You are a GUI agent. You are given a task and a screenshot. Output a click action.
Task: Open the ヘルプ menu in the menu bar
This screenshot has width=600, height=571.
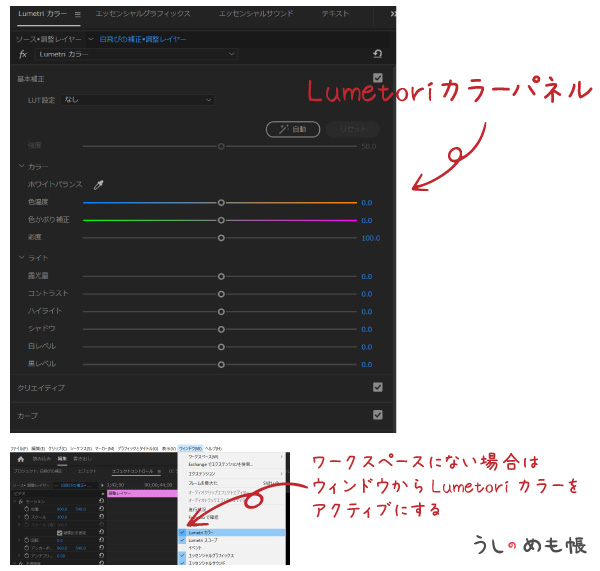click(x=213, y=448)
